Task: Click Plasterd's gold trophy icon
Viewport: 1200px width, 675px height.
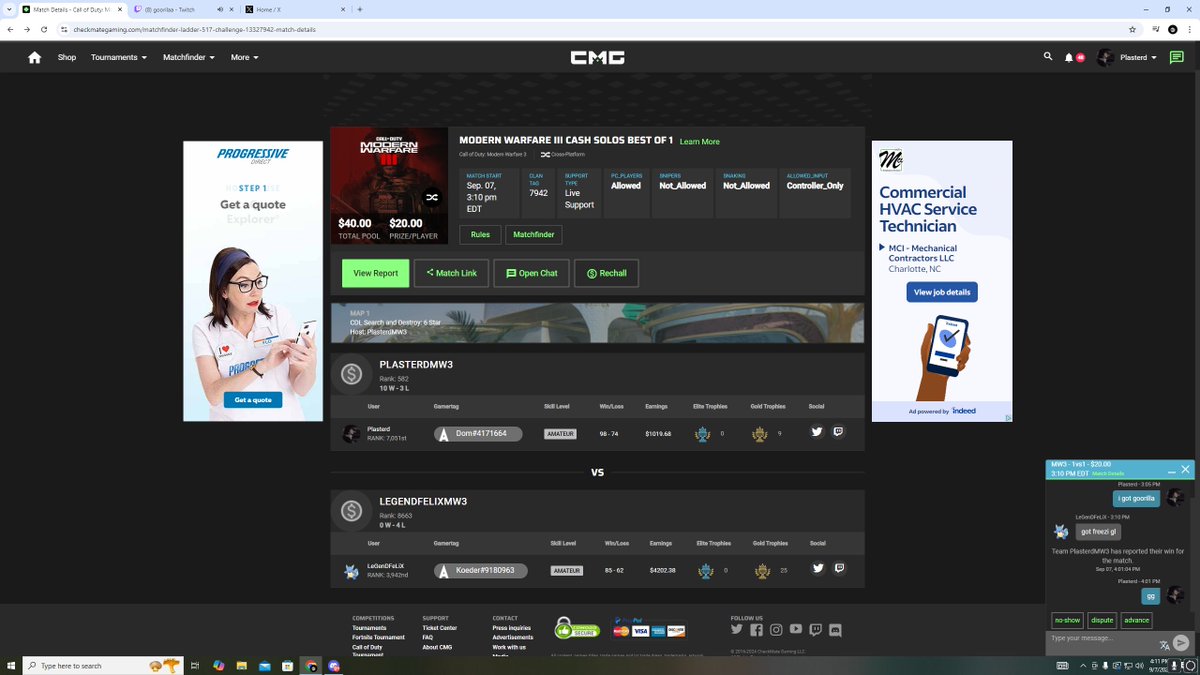Action: pos(760,434)
